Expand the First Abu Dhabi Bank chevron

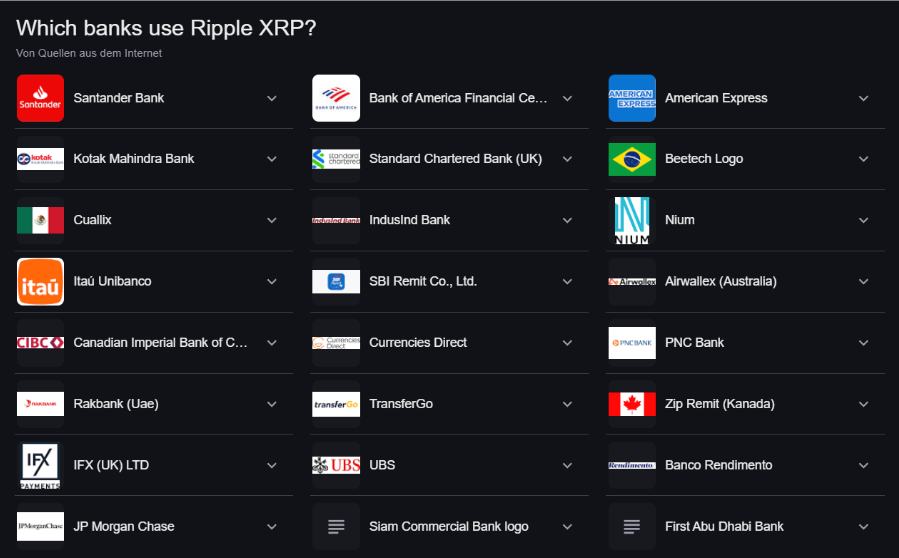(863, 527)
